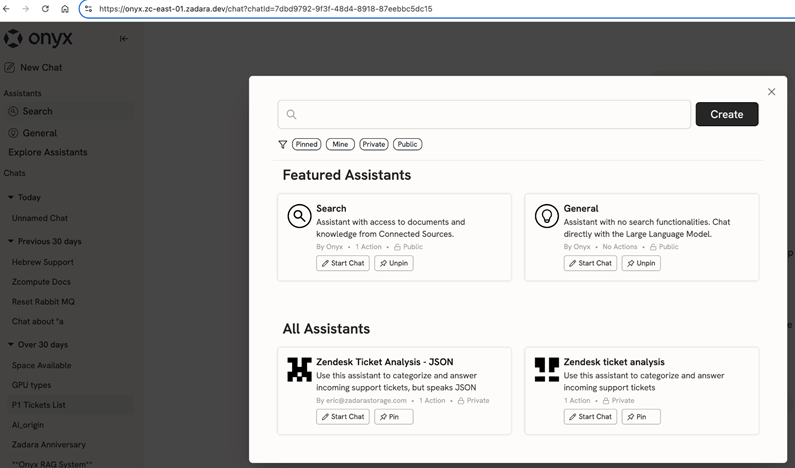Click the New Chat pencil icon
Screen dimensions: 795x468
[9, 67]
